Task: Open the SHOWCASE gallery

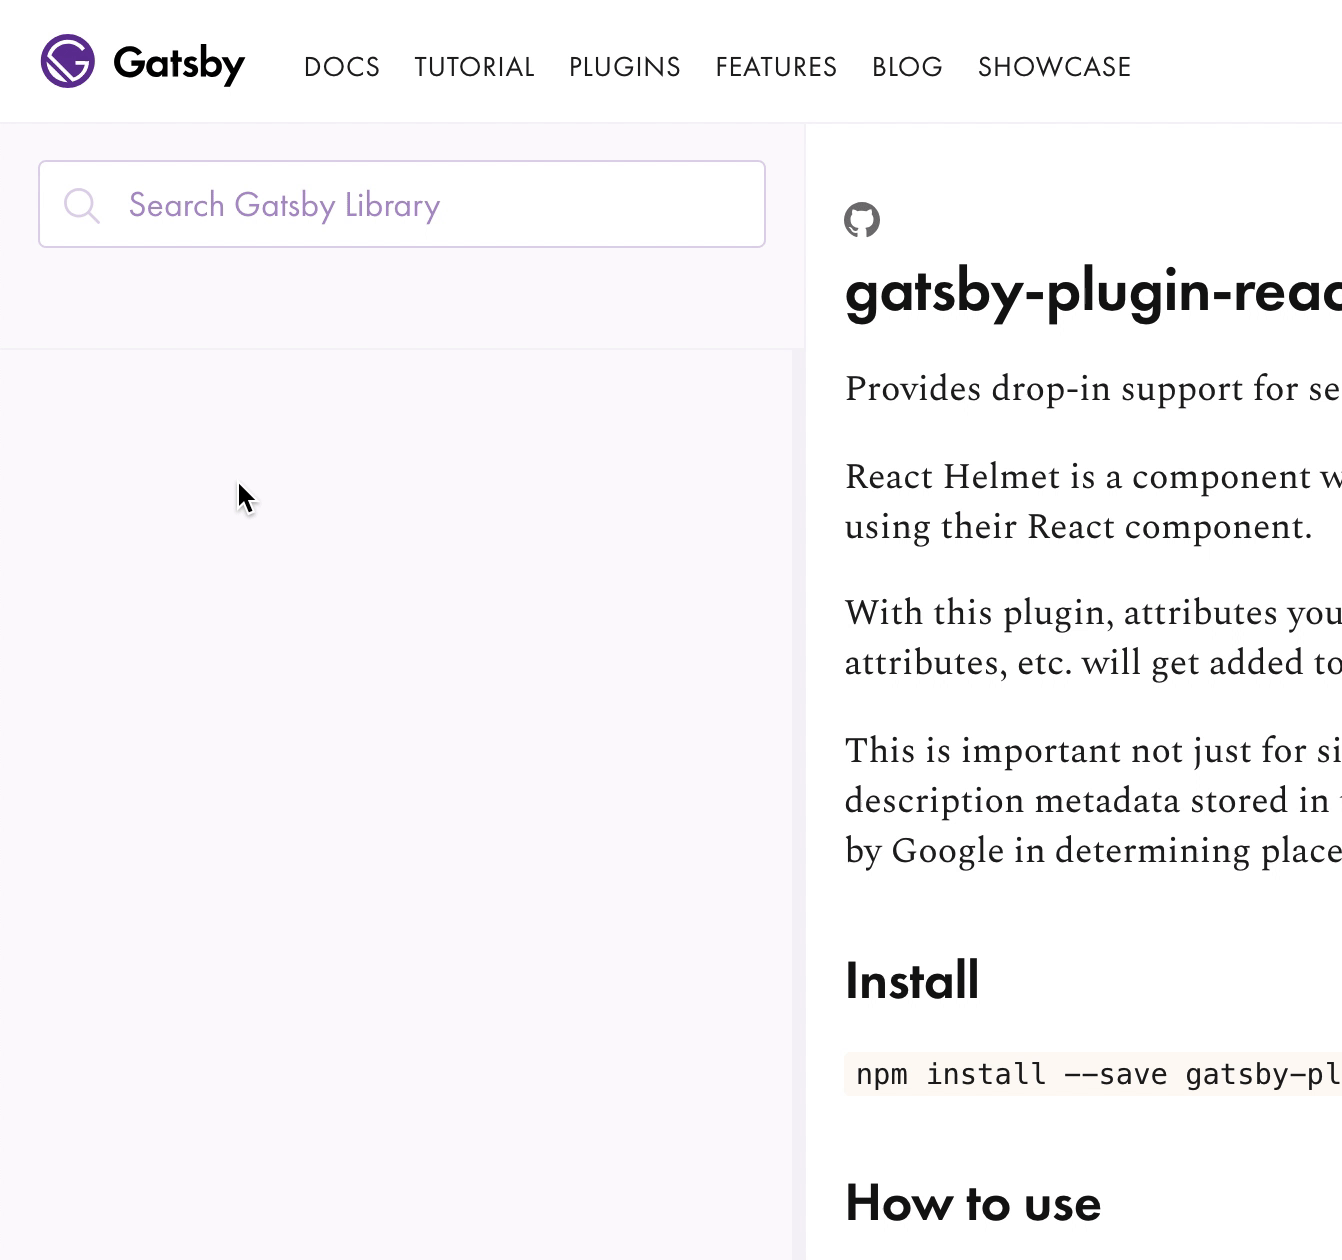Action: click(x=1054, y=66)
